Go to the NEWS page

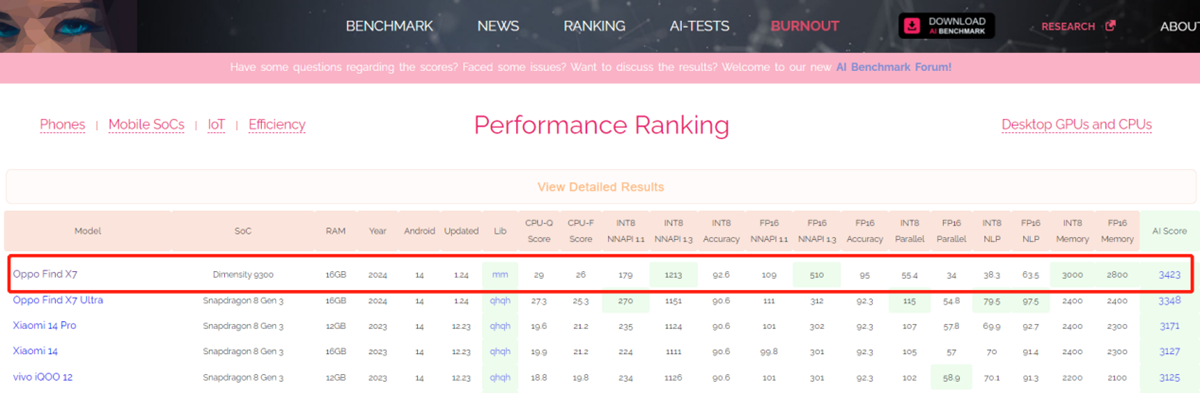coord(498,26)
